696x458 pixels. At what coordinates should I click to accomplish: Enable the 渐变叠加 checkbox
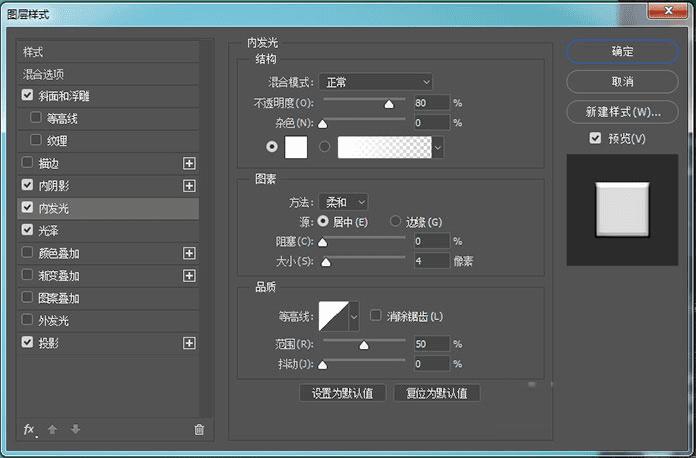(28, 275)
